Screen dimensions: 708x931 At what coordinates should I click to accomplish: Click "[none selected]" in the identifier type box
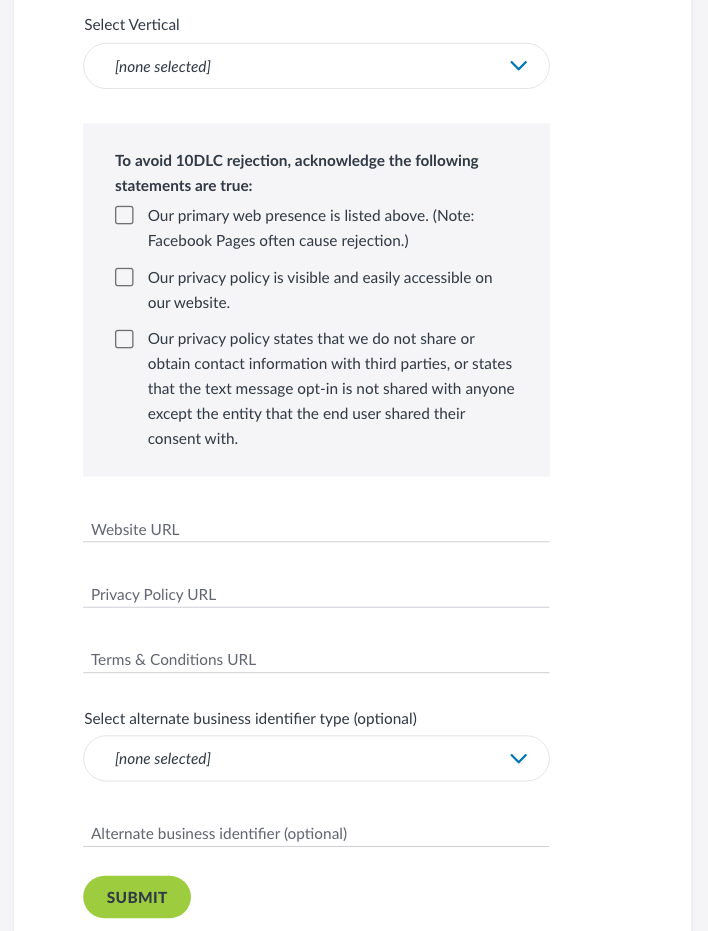[163, 759]
